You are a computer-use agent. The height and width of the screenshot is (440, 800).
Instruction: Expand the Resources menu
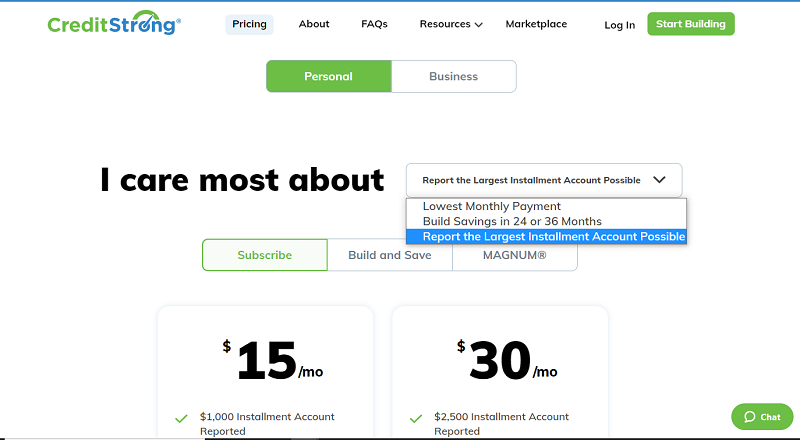tap(451, 24)
